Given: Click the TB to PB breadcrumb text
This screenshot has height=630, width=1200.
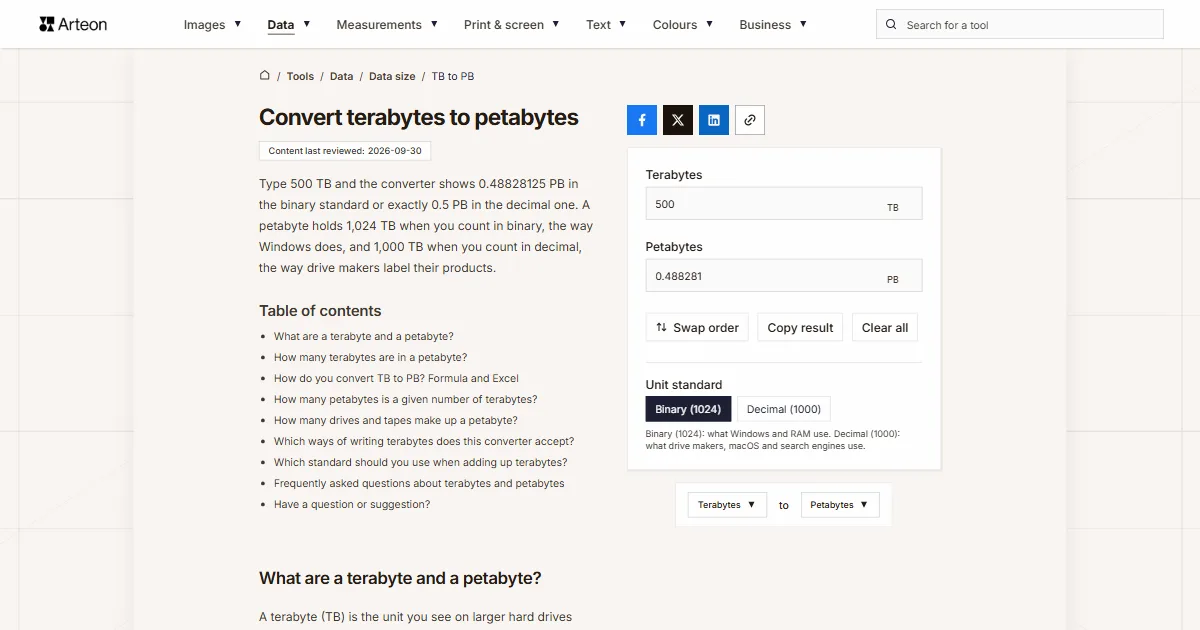Looking at the screenshot, I should 453,76.
